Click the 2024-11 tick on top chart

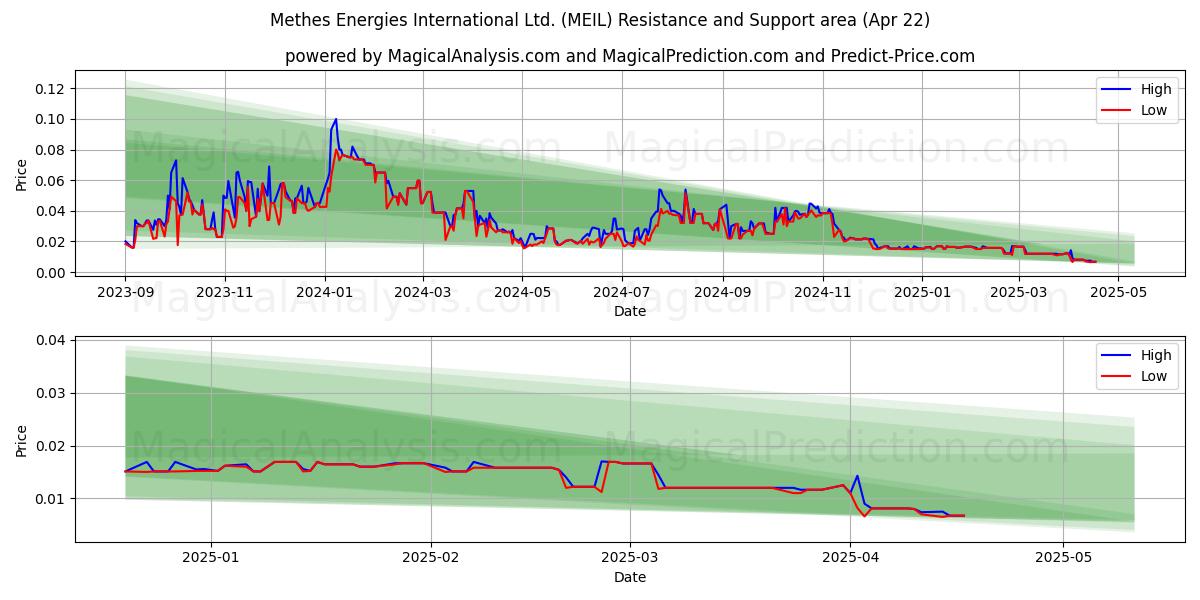tap(824, 292)
